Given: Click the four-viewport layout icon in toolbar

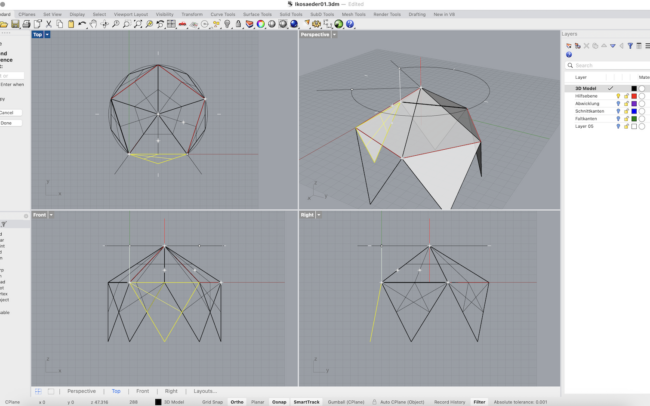Looking at the screenshot, I should [x=171, y=24].
